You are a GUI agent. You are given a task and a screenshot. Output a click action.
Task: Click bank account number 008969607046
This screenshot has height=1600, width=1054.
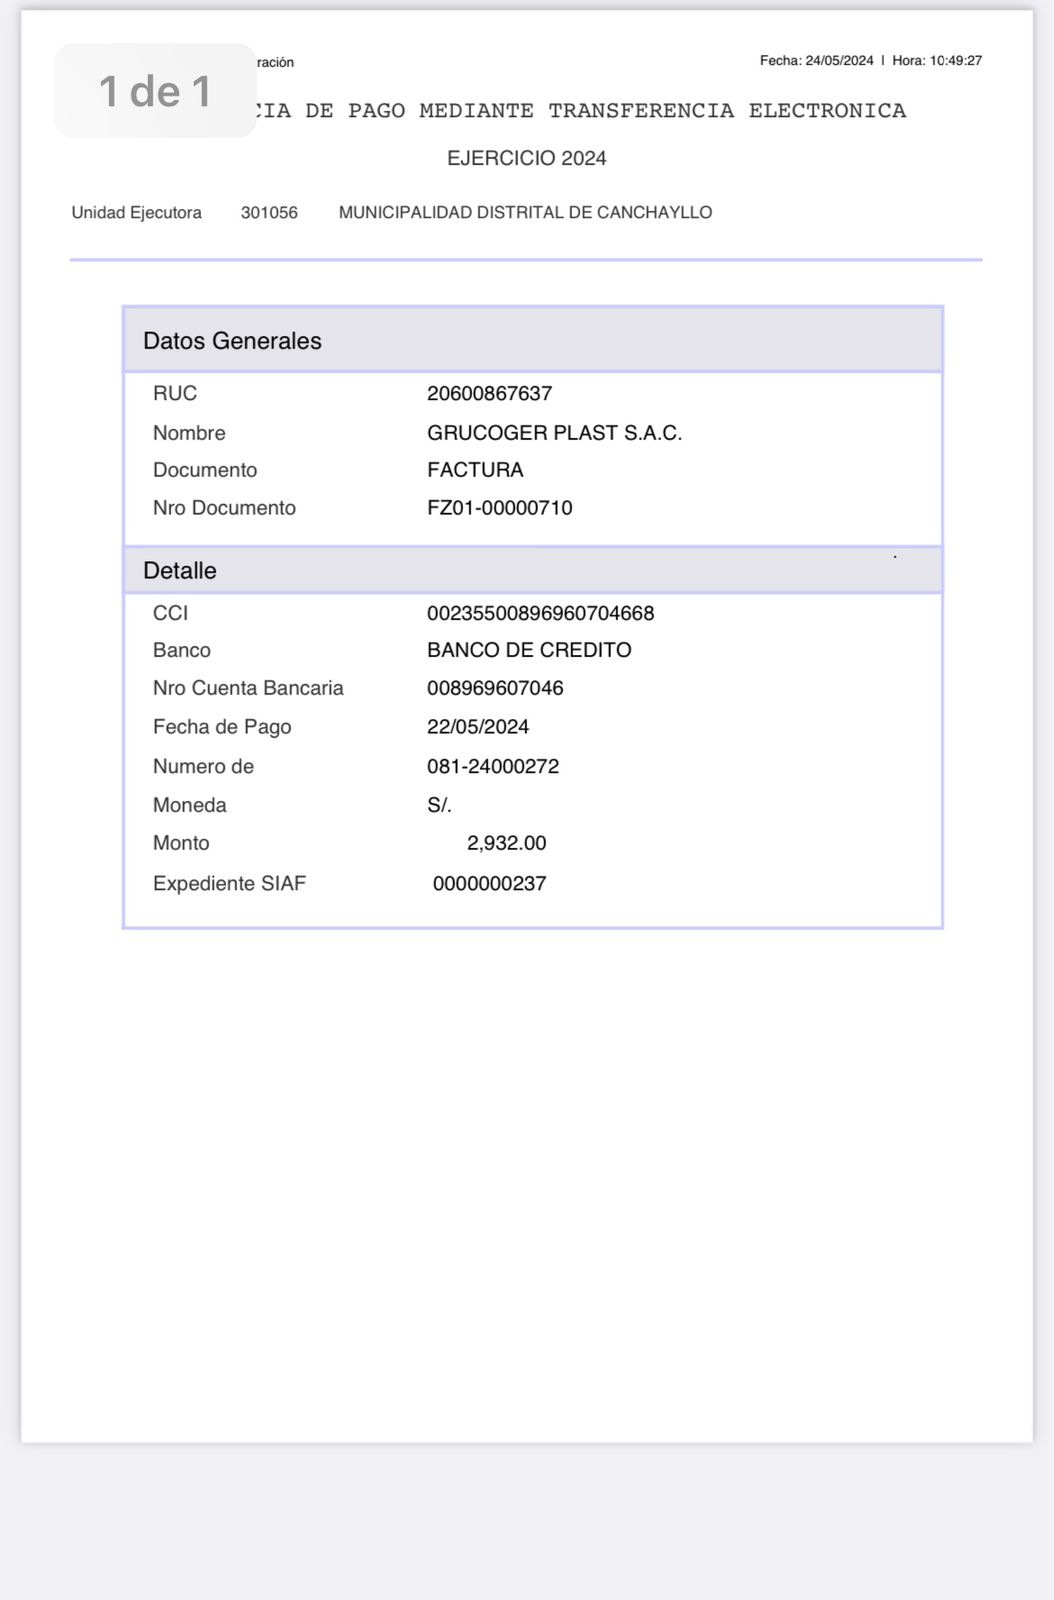pyautogui.click(x=495, y=688)
